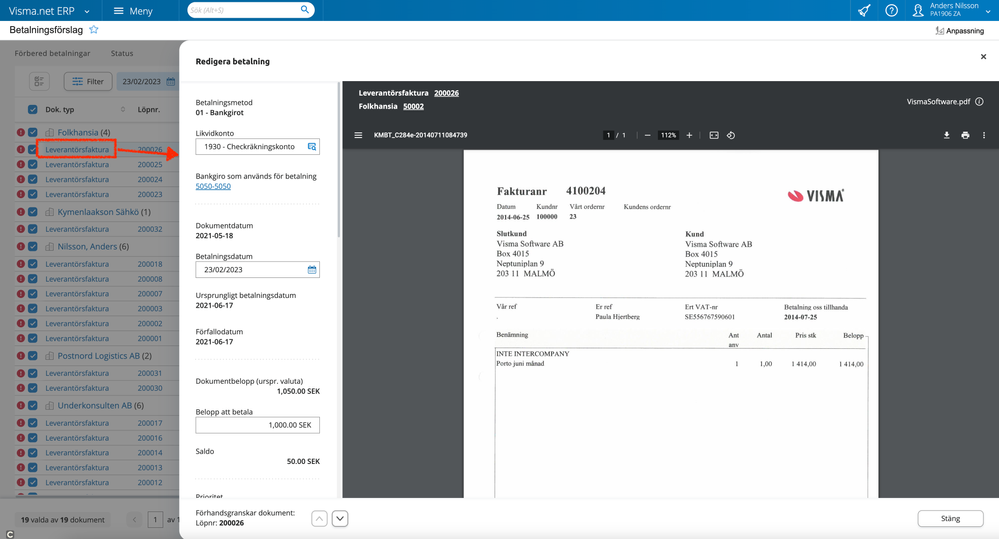Screen dimensions: 999x539
Task: Open the PDF viewer sidebar menu icon
Action: click(358, 135)
